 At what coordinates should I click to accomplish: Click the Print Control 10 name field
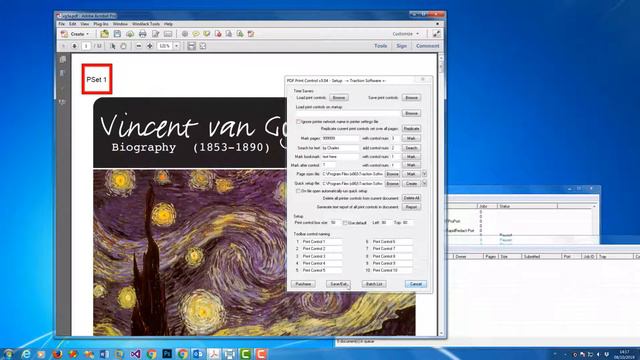pos(391,270)
